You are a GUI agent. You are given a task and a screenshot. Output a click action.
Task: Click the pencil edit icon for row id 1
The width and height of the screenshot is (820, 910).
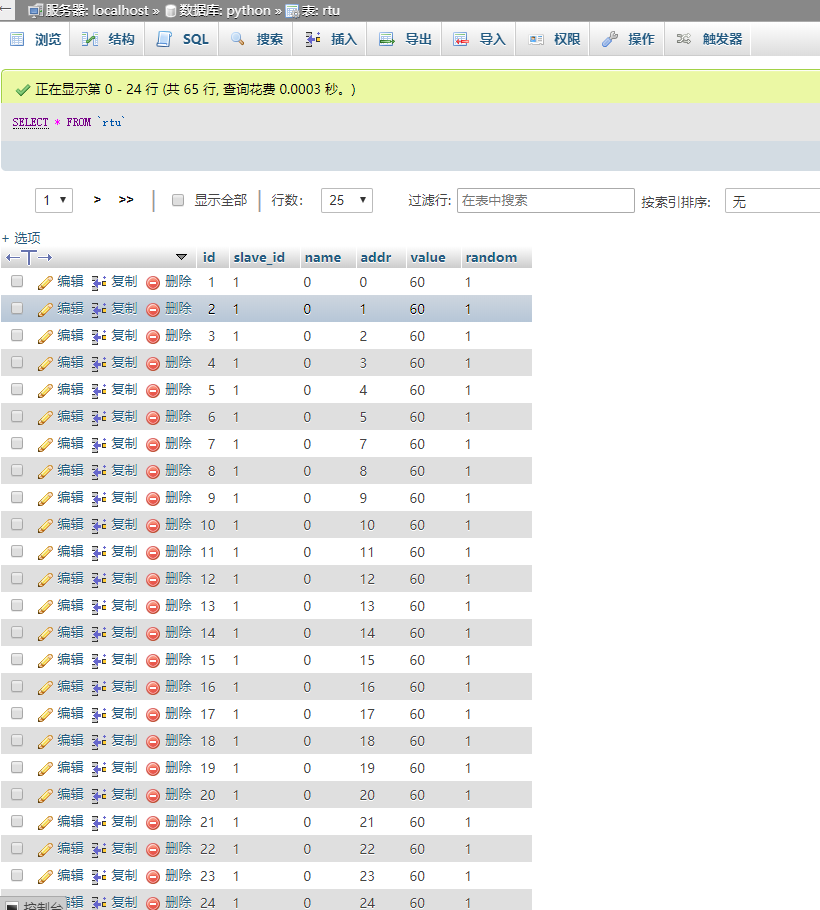point(45,283)
